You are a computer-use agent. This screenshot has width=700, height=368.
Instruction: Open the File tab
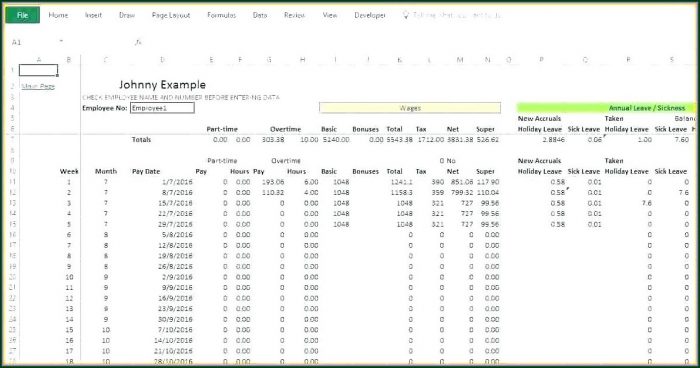pyautogui.click(x=22, y=15)
